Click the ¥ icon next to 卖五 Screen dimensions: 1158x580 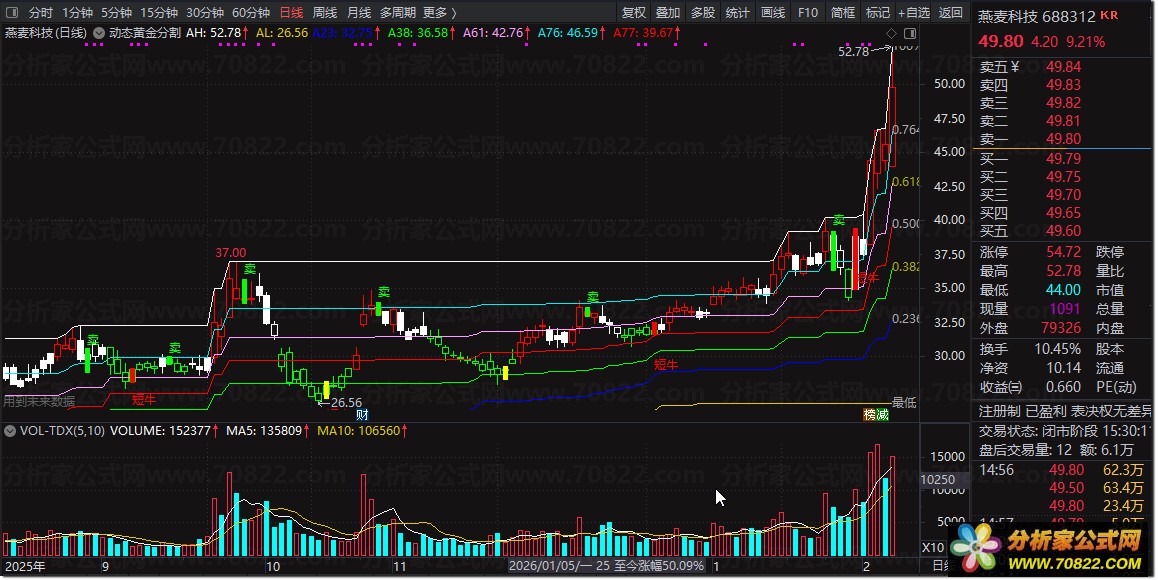pyautogui.click(x=1014, y=67)
